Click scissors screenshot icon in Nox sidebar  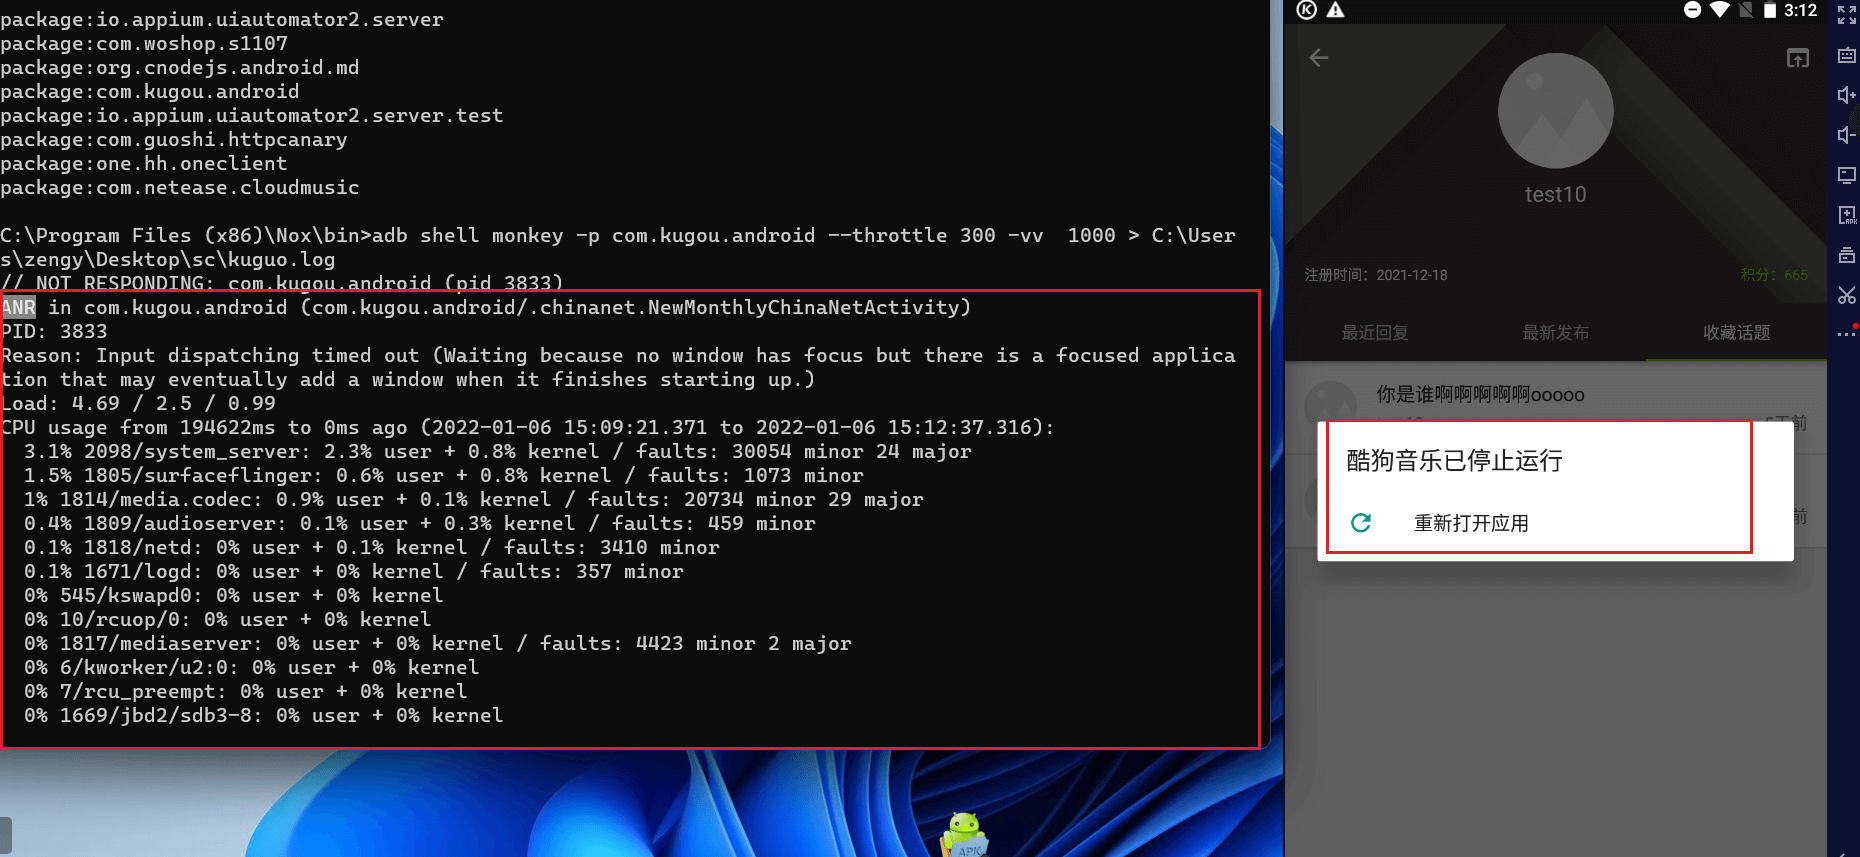click(x=1846, y=295)
